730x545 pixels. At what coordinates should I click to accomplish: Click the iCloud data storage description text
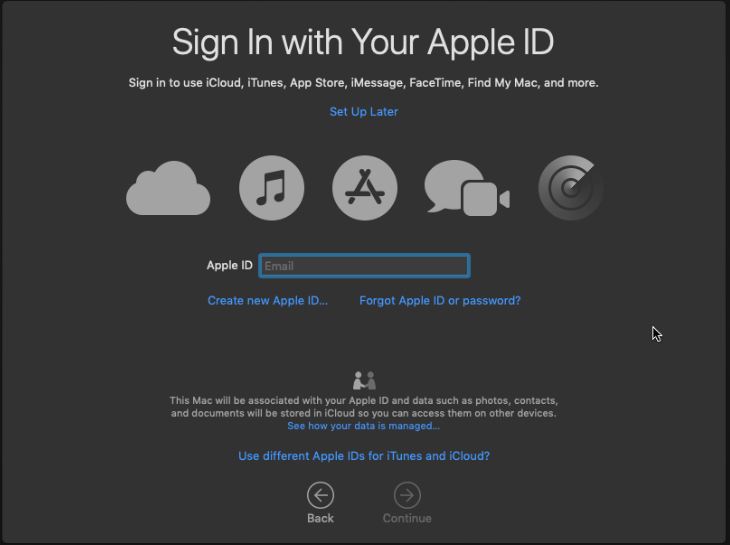(x=364, y=407)
